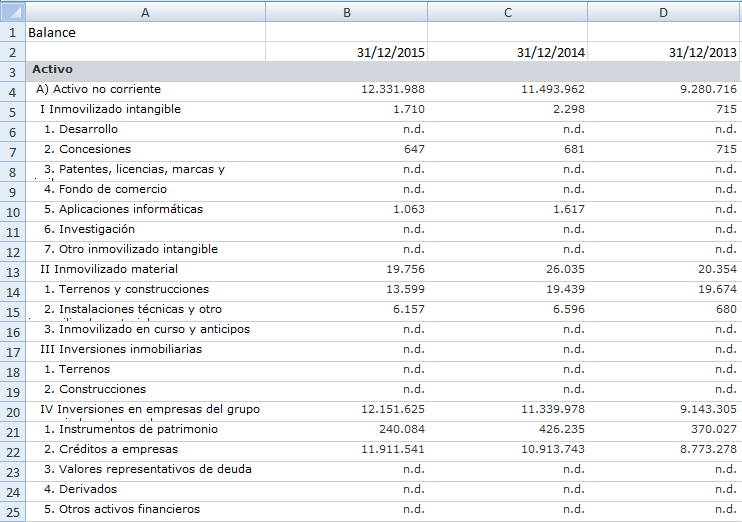Select column C header

pos(507,11)
